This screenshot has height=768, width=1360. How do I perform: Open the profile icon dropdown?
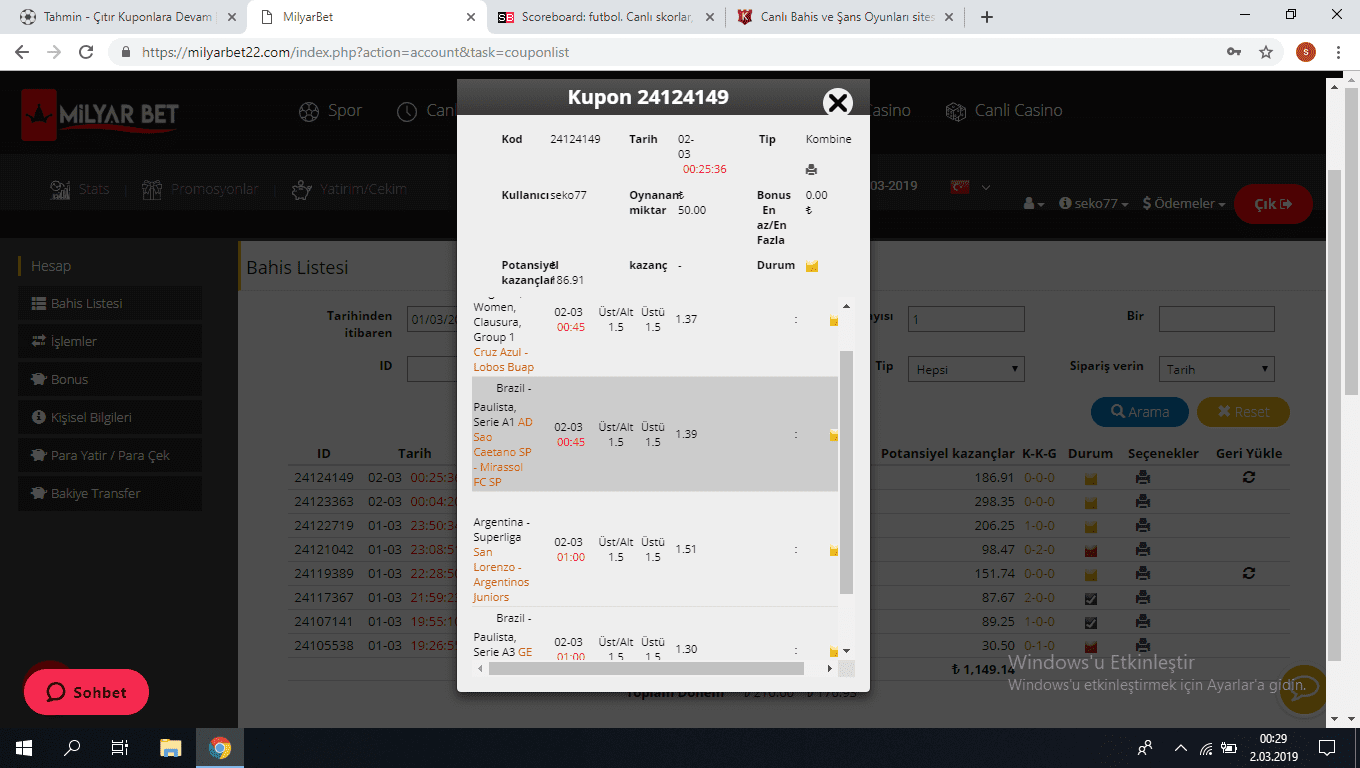(1035, 204)
